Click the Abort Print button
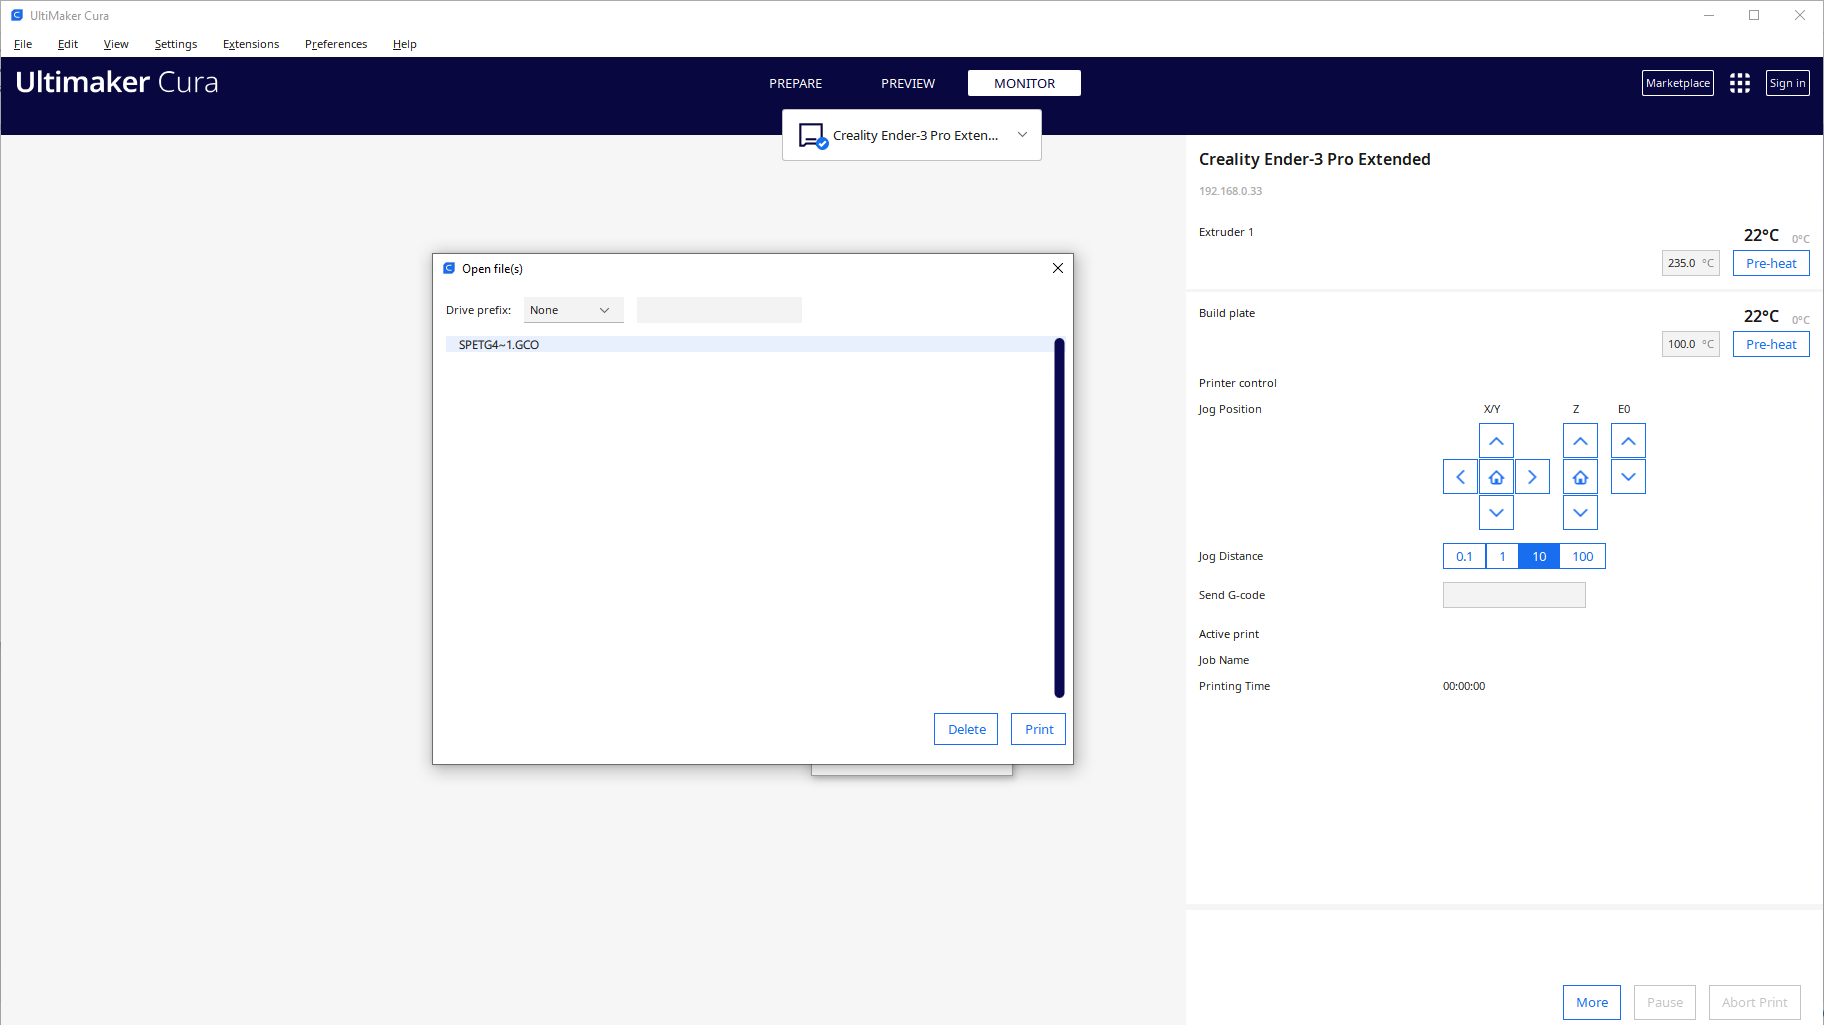 pos(1755,1002)
